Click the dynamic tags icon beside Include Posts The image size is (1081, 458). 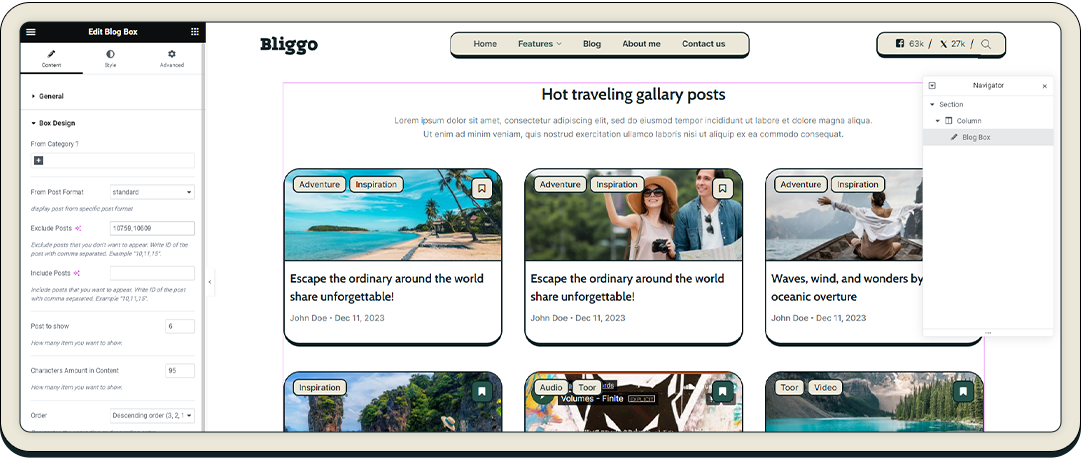[x=77, y=273]
